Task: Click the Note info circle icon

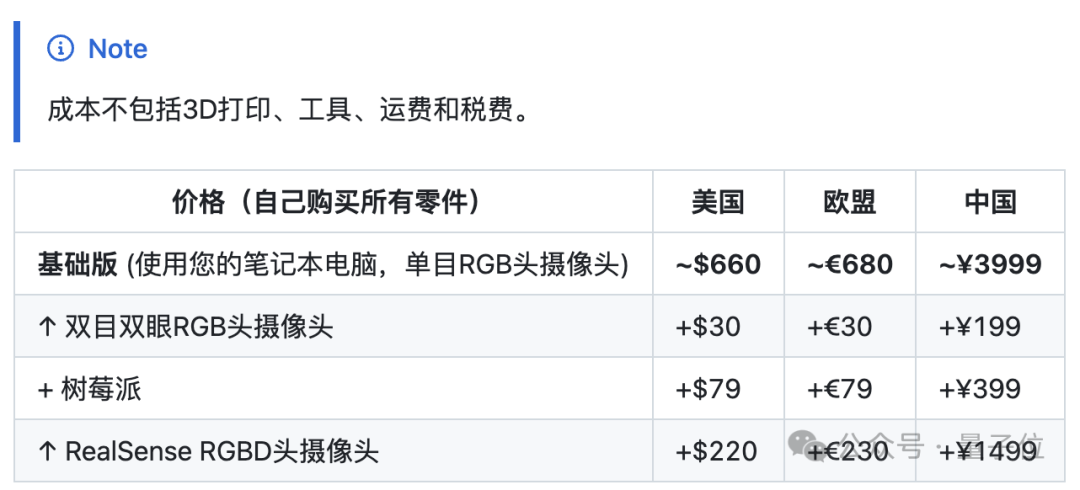Action: (x=61, y=48)
